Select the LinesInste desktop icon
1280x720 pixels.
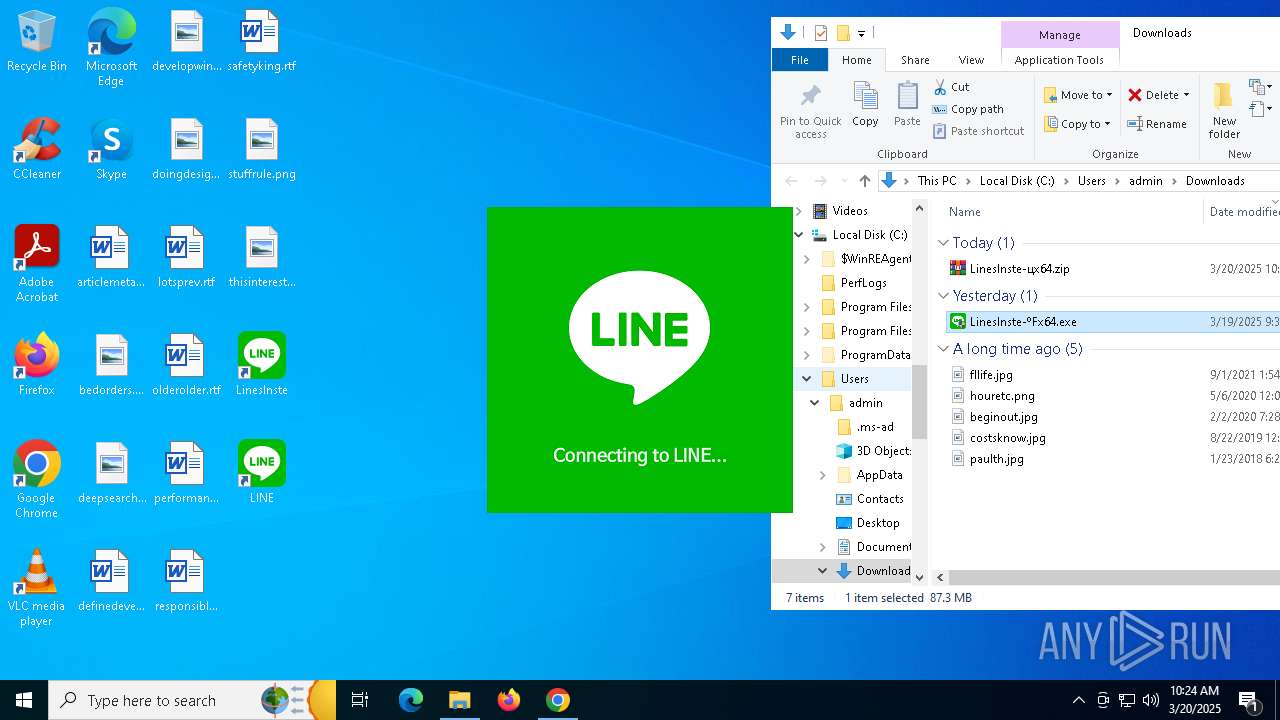coord(262,366)
